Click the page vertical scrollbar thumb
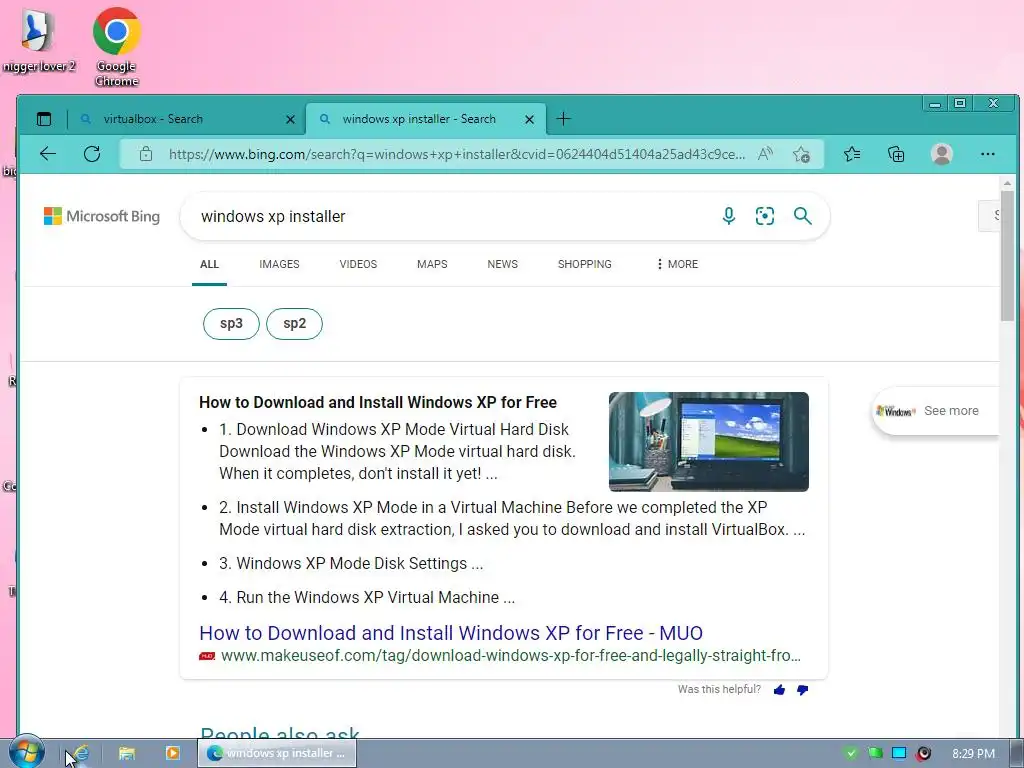Viewport: 1024px width, 768px height. click(x=1007, y=255)
